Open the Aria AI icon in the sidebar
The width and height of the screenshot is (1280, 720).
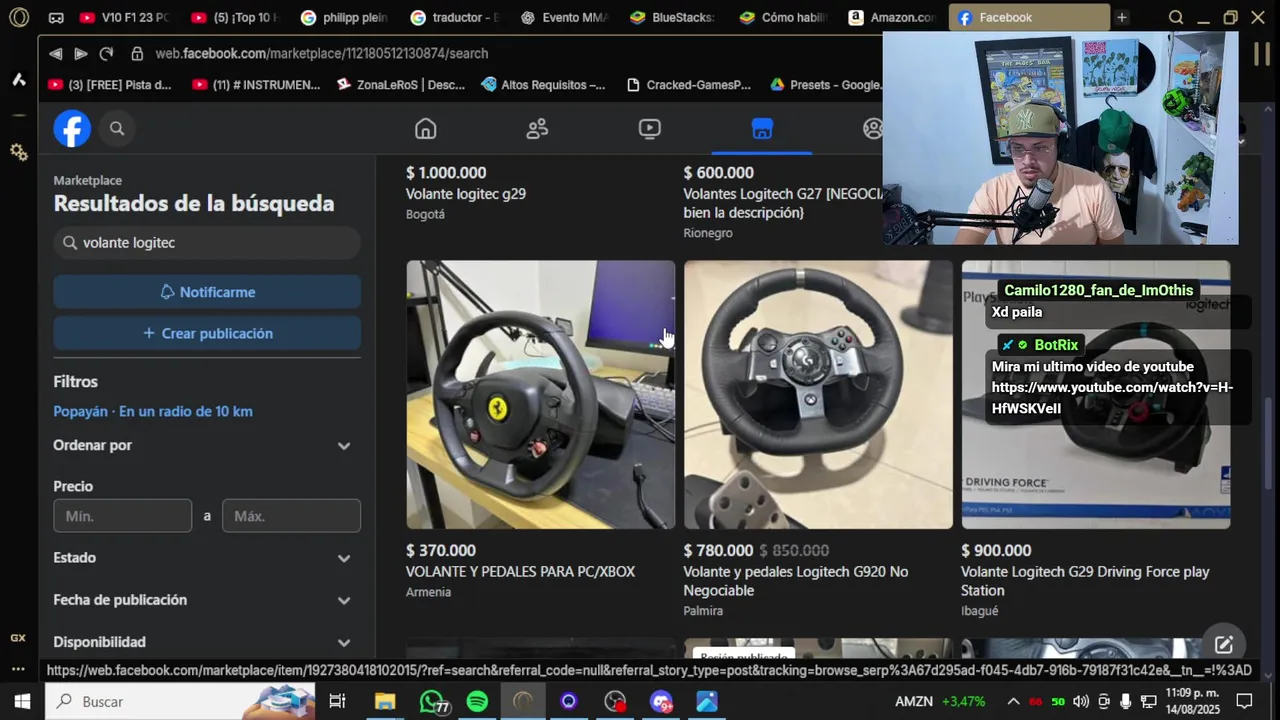tap(19, 80)
